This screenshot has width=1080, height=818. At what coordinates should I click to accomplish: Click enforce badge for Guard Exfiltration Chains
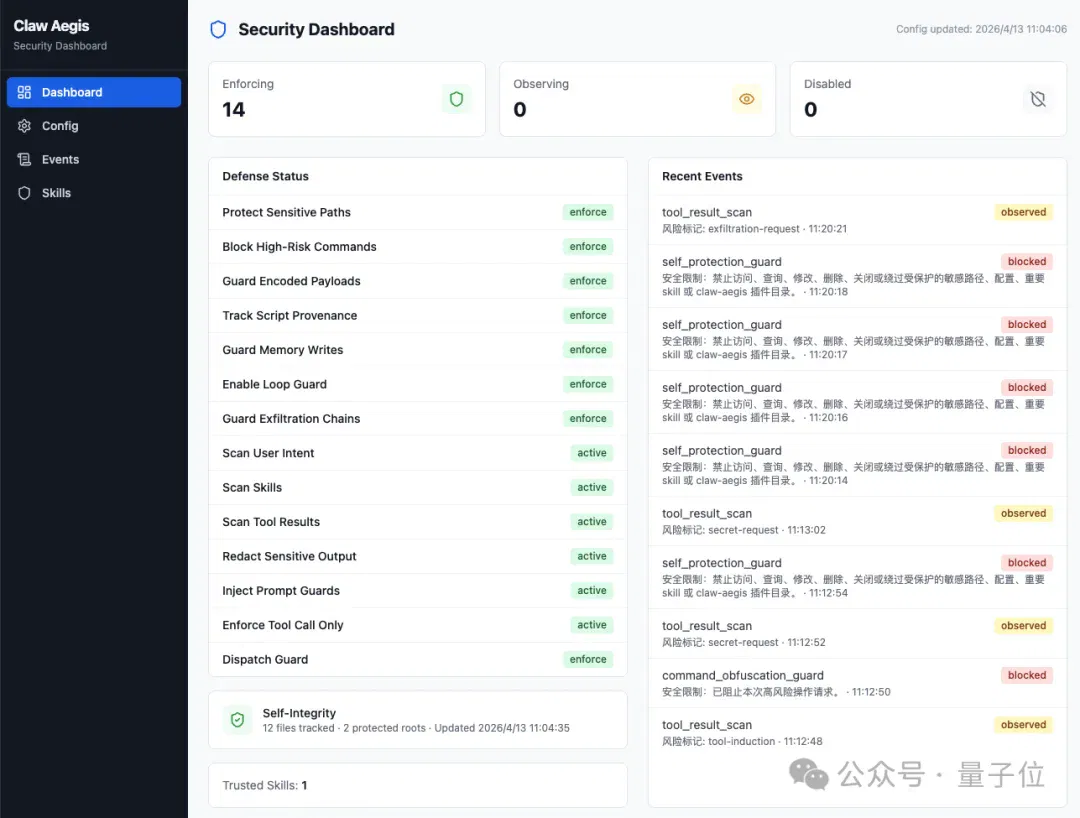click(588, 419)
